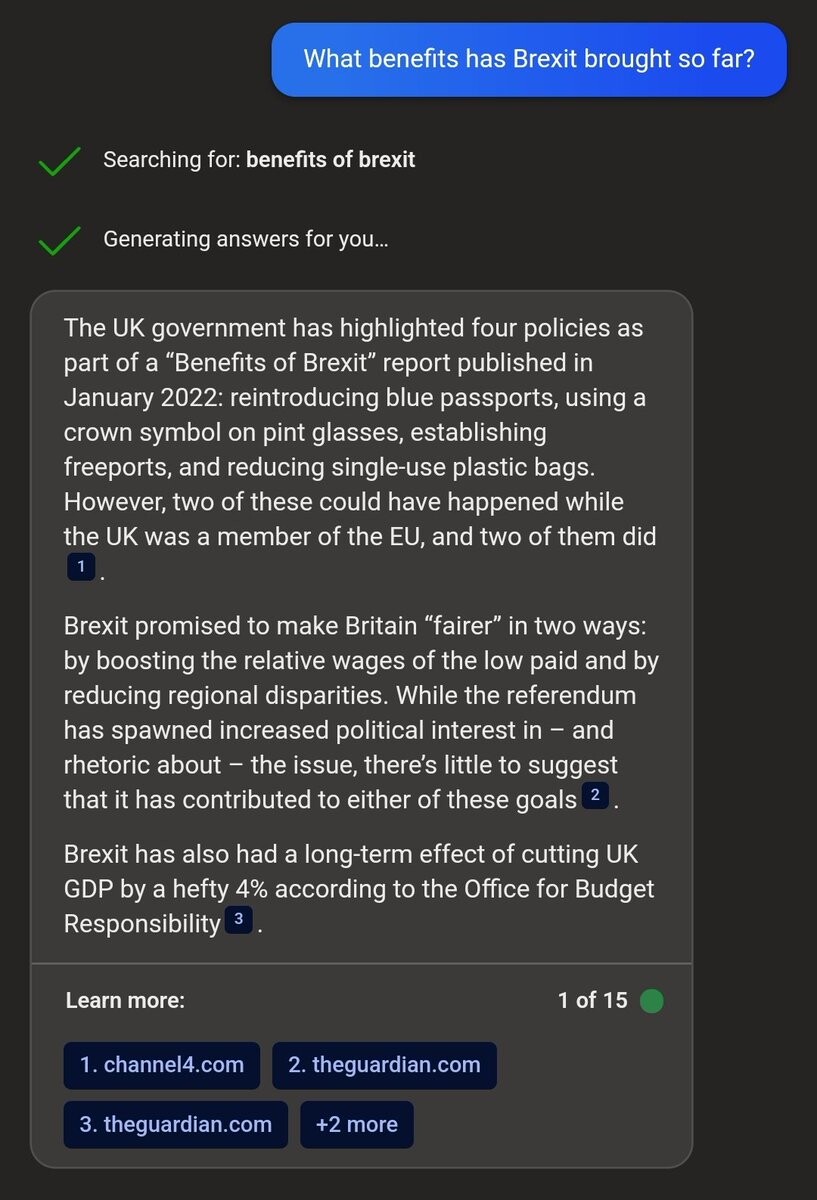Open source 3 theguardian.com link
The width and height of the screenshot is (817, 1200).
tap(176, 1124)
